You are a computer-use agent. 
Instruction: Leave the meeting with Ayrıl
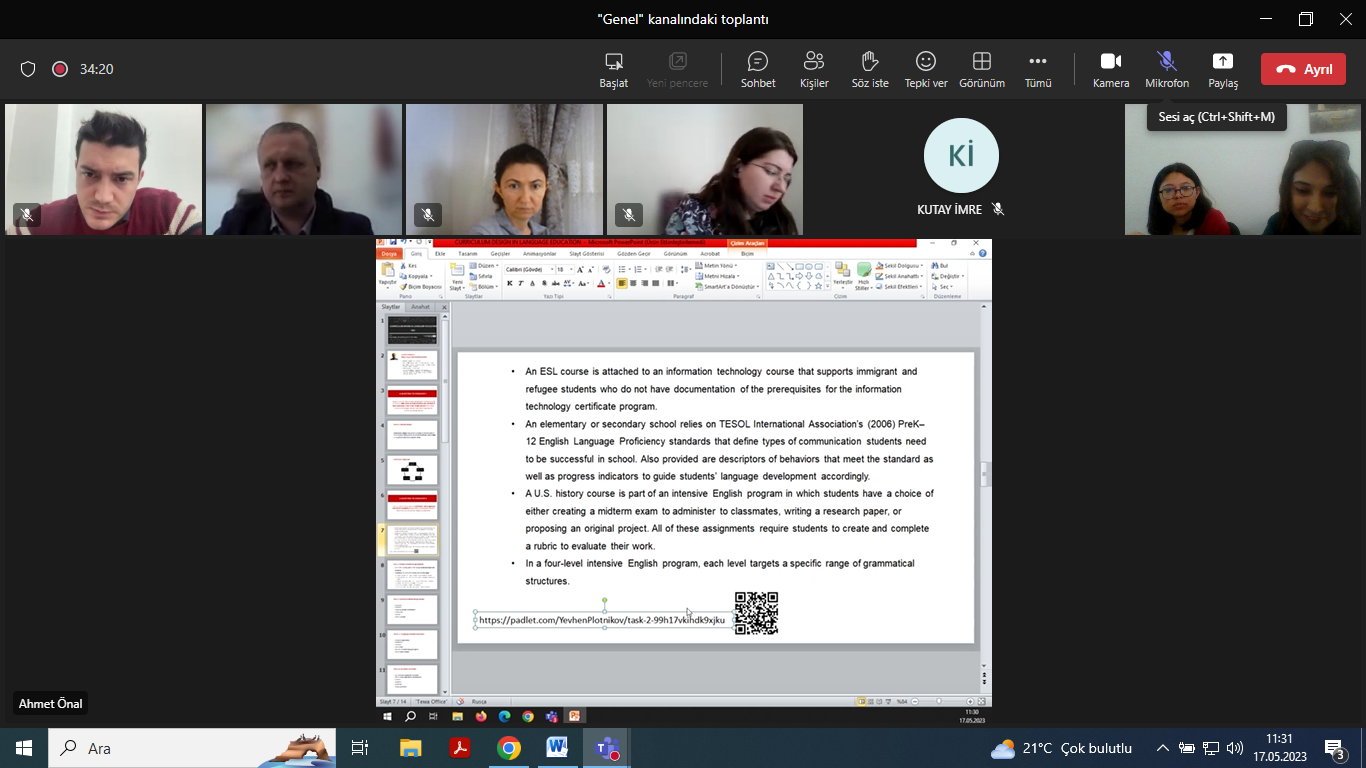point(1303,69)
